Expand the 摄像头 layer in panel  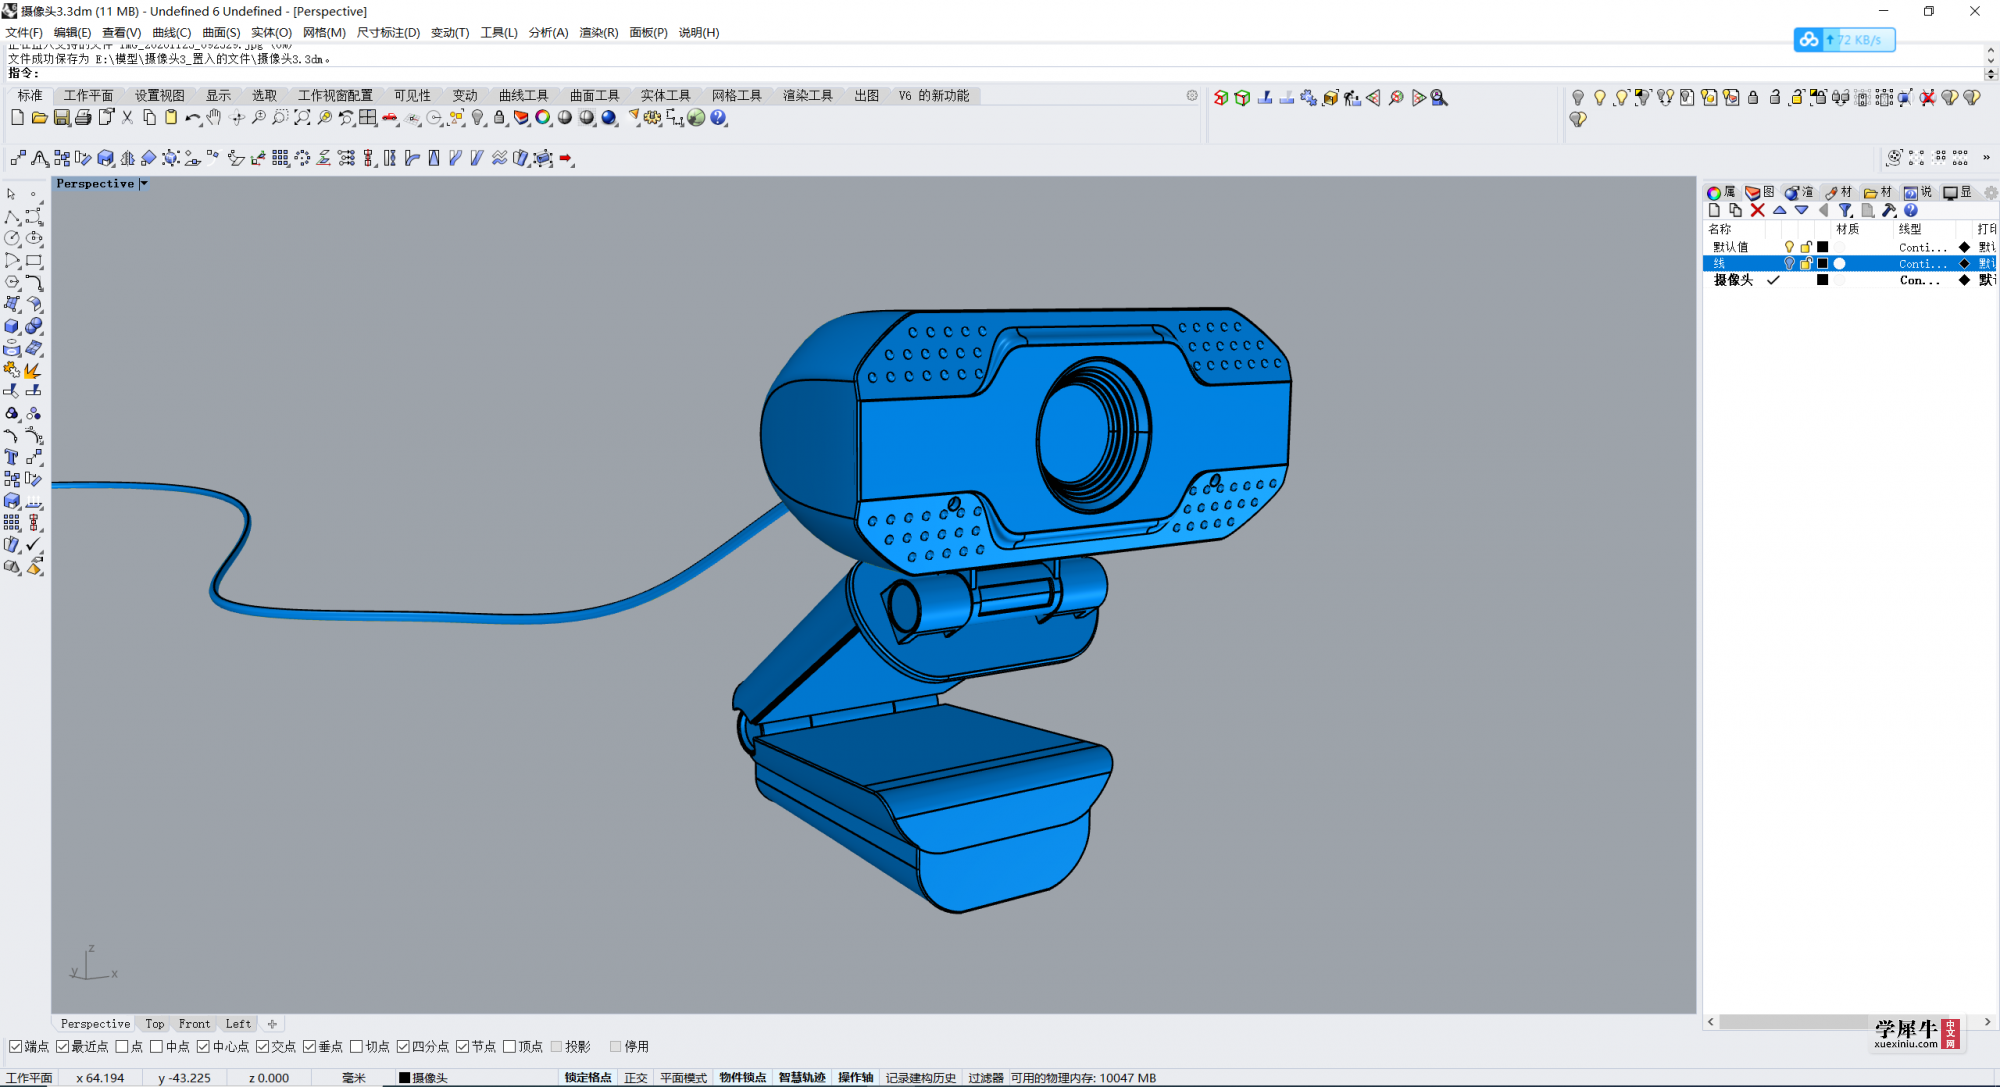1711,280
